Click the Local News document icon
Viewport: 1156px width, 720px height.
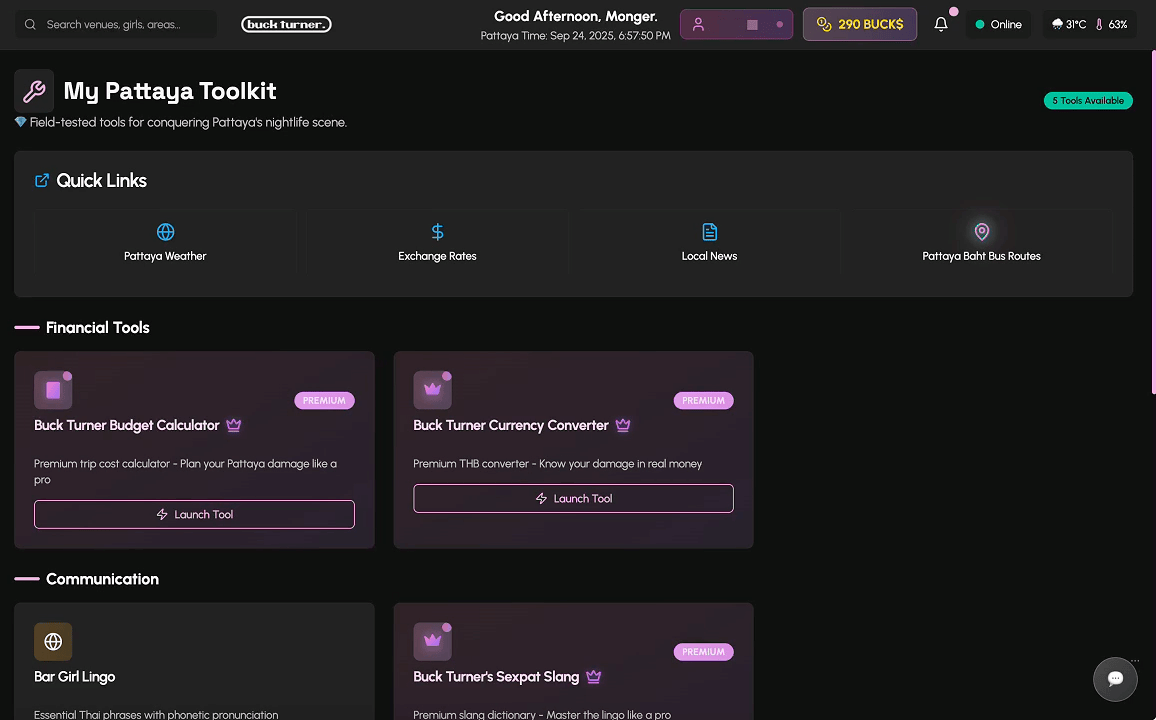tap(709, 231)
